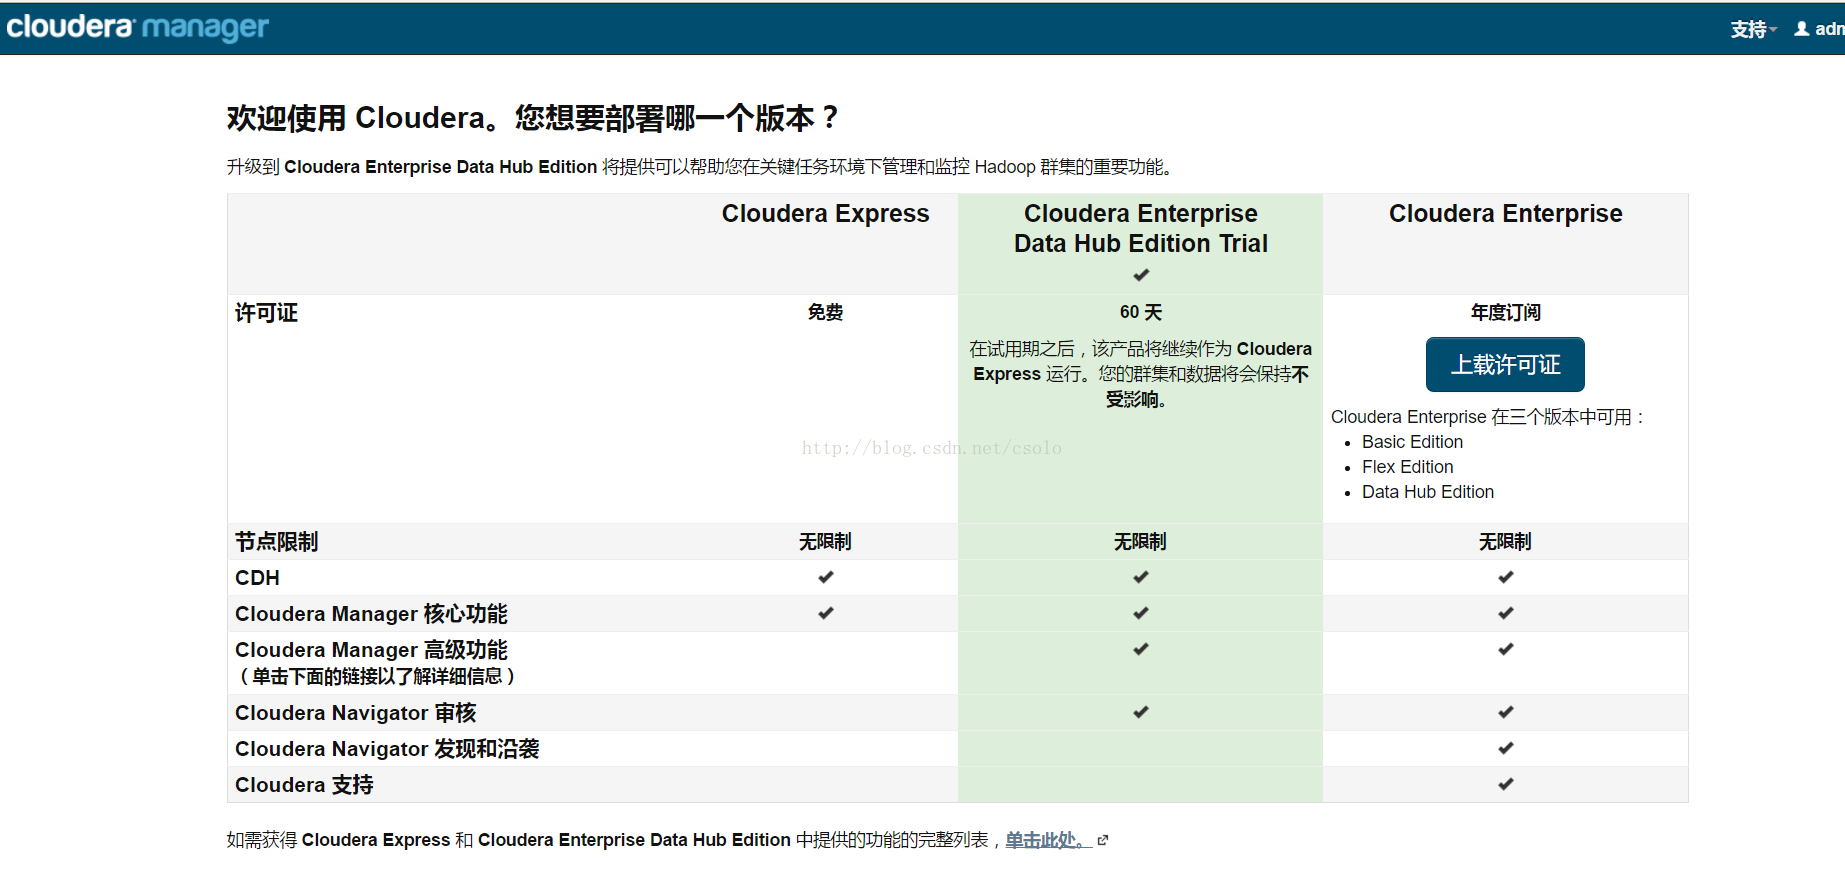The height and width of the screenshot is (874, 1845).
Task: Click the Navigator 审核 checkmark under Data Hub Trial
Action: 1140,712
